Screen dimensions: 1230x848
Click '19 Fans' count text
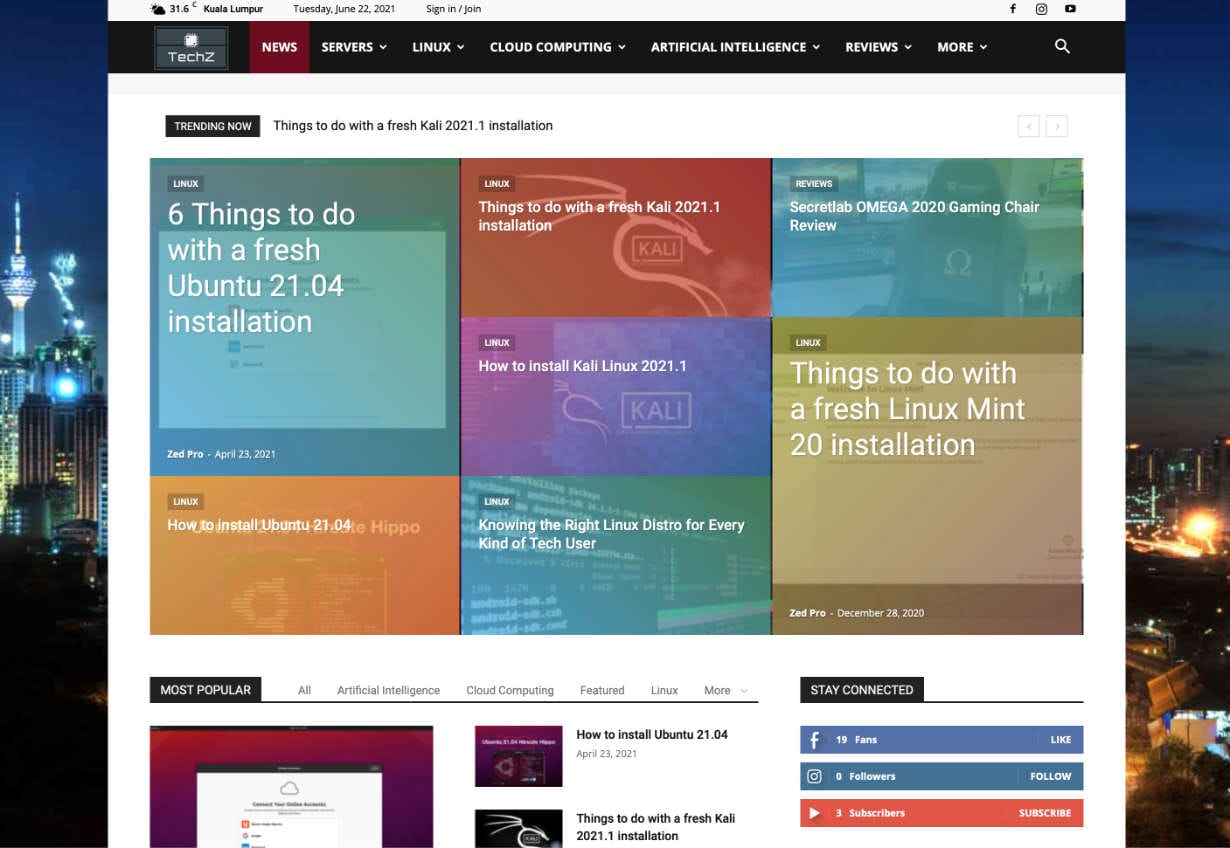[856, 740]
